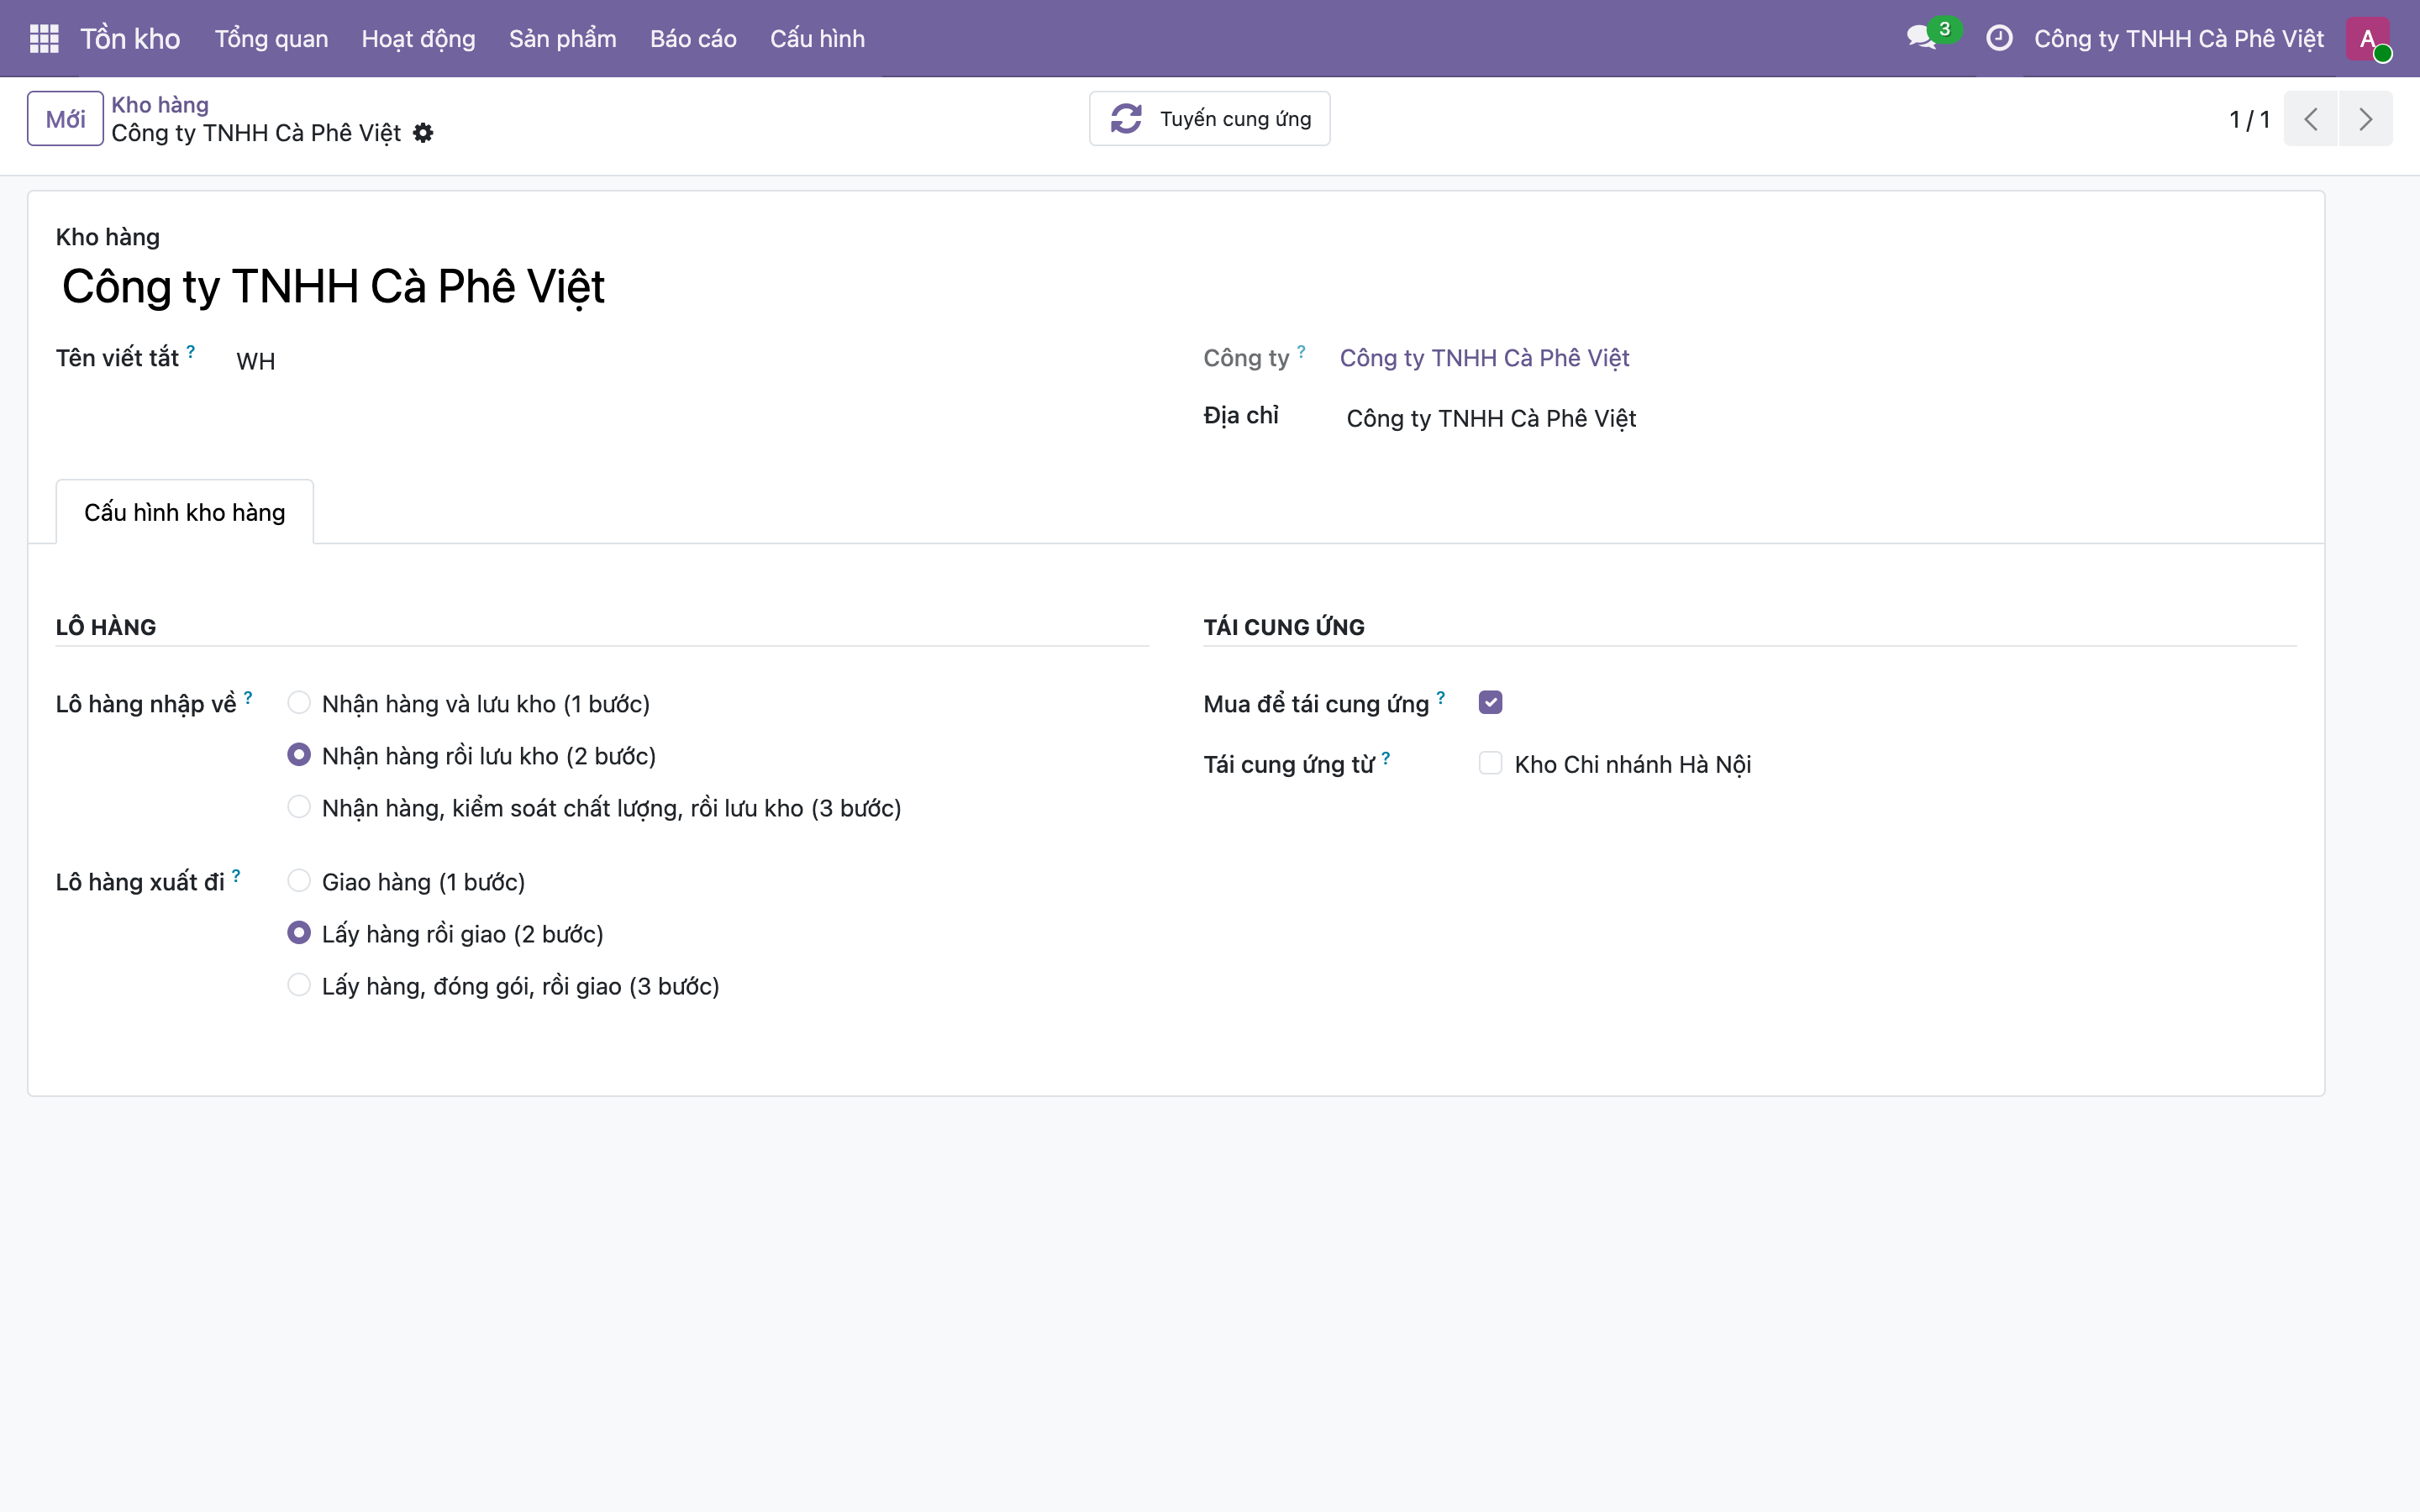
Task: Open the Hoạt động menu
Action: coord(418,39)
